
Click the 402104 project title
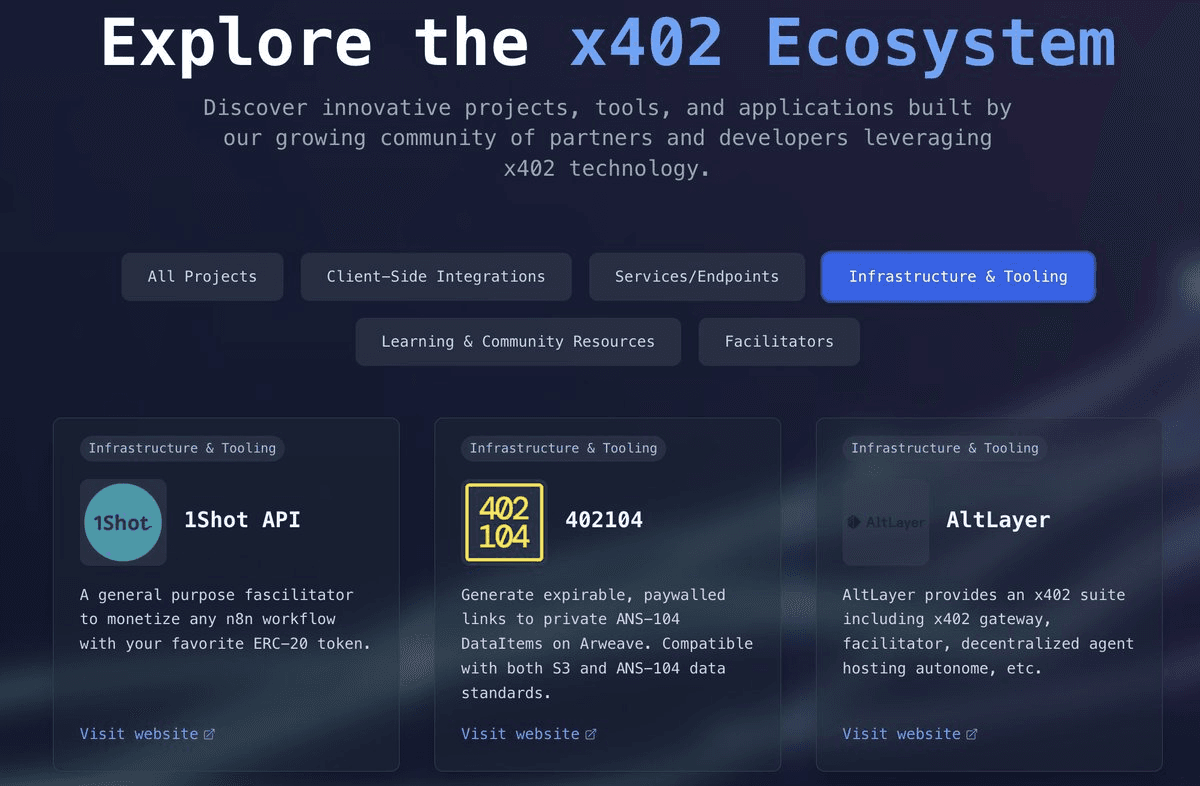click(x=604, y=520)
